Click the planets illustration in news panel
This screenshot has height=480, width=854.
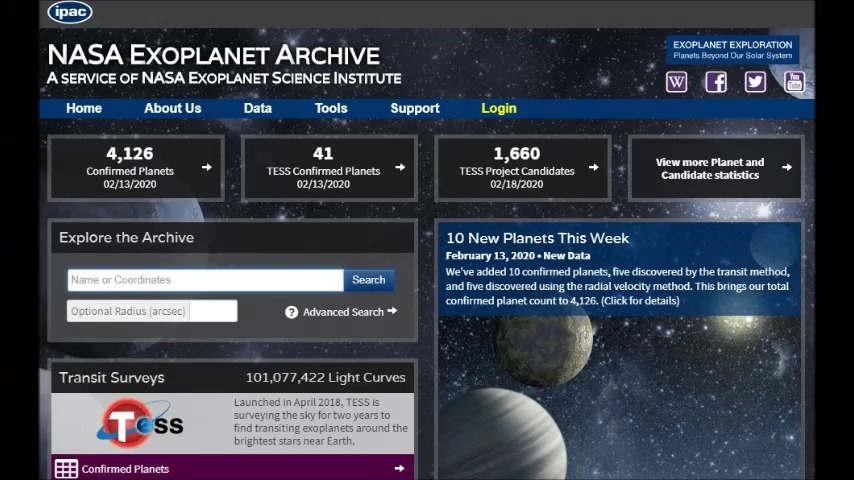[619, 397]
